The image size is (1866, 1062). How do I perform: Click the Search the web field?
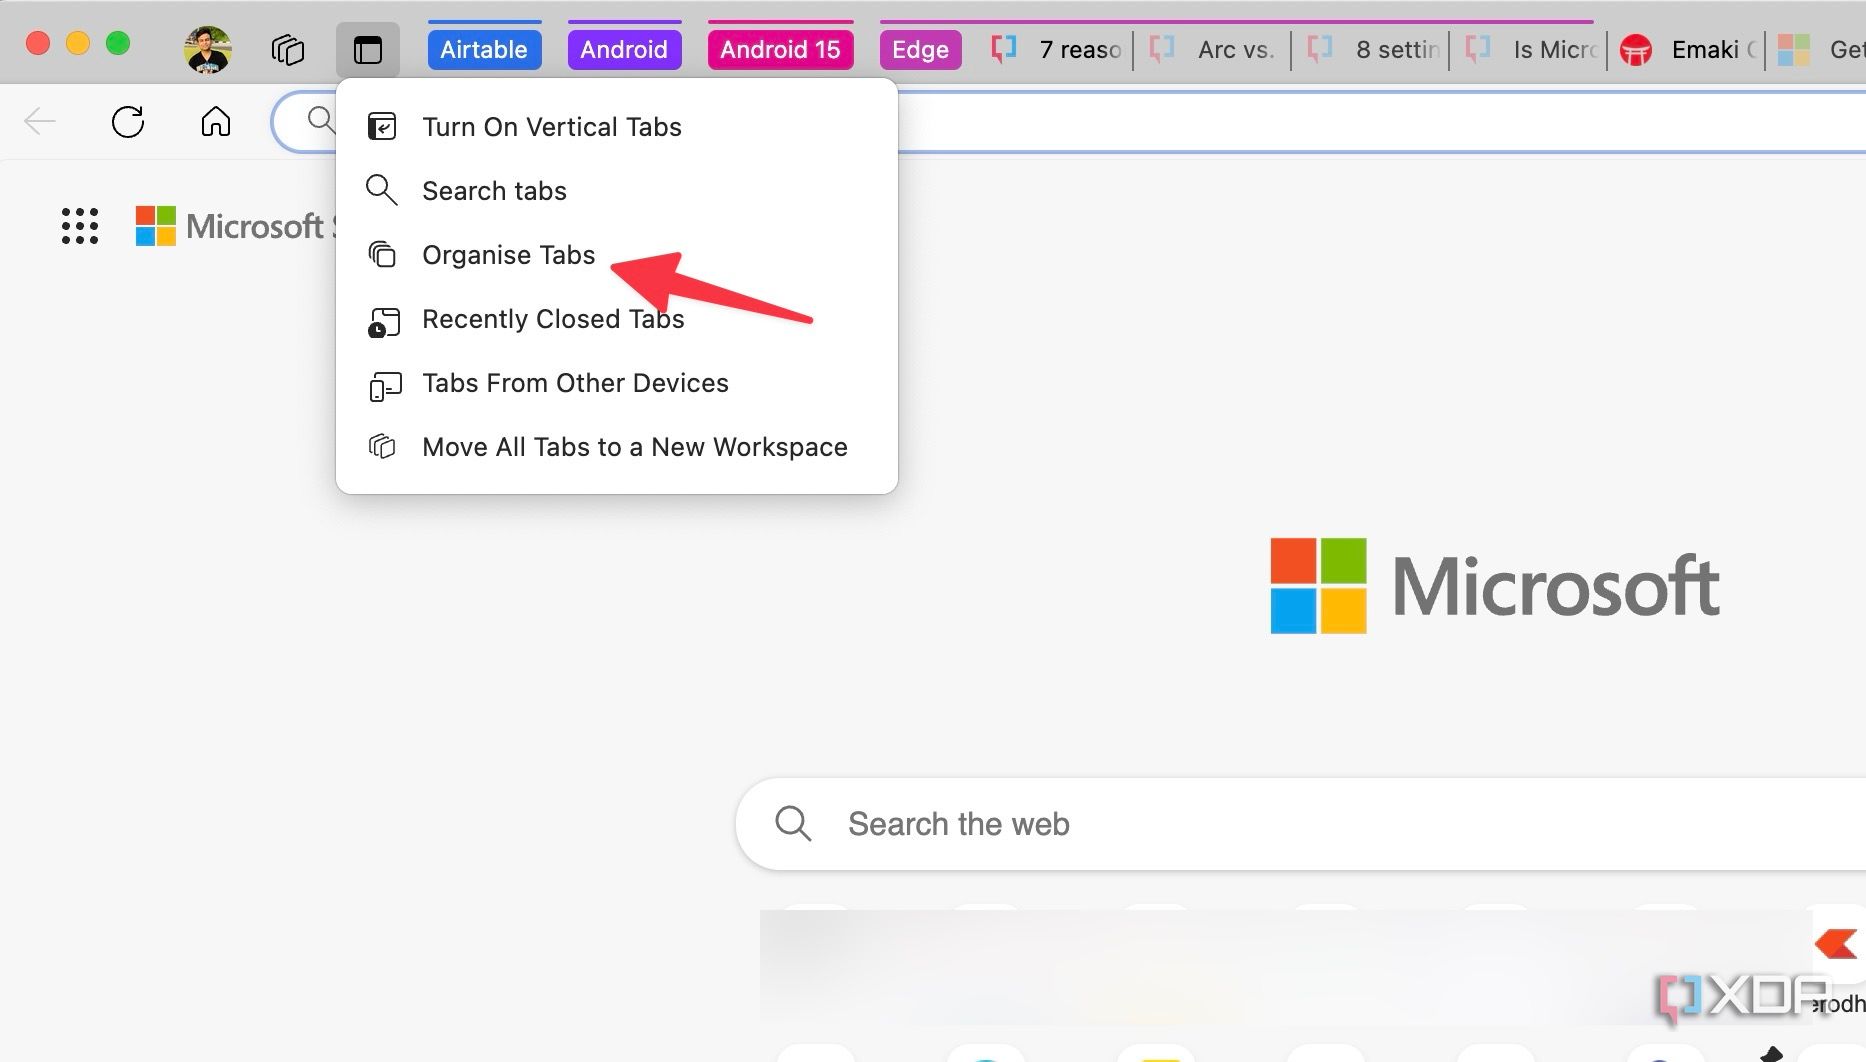point(1300,824)
